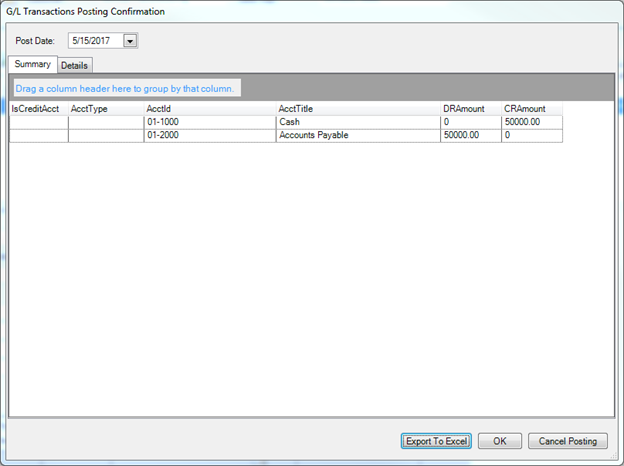Viewport: 624px width, 466px height.
Task: Click the AcctType cell in Accounts Payable row
Action: click(106, 135)
